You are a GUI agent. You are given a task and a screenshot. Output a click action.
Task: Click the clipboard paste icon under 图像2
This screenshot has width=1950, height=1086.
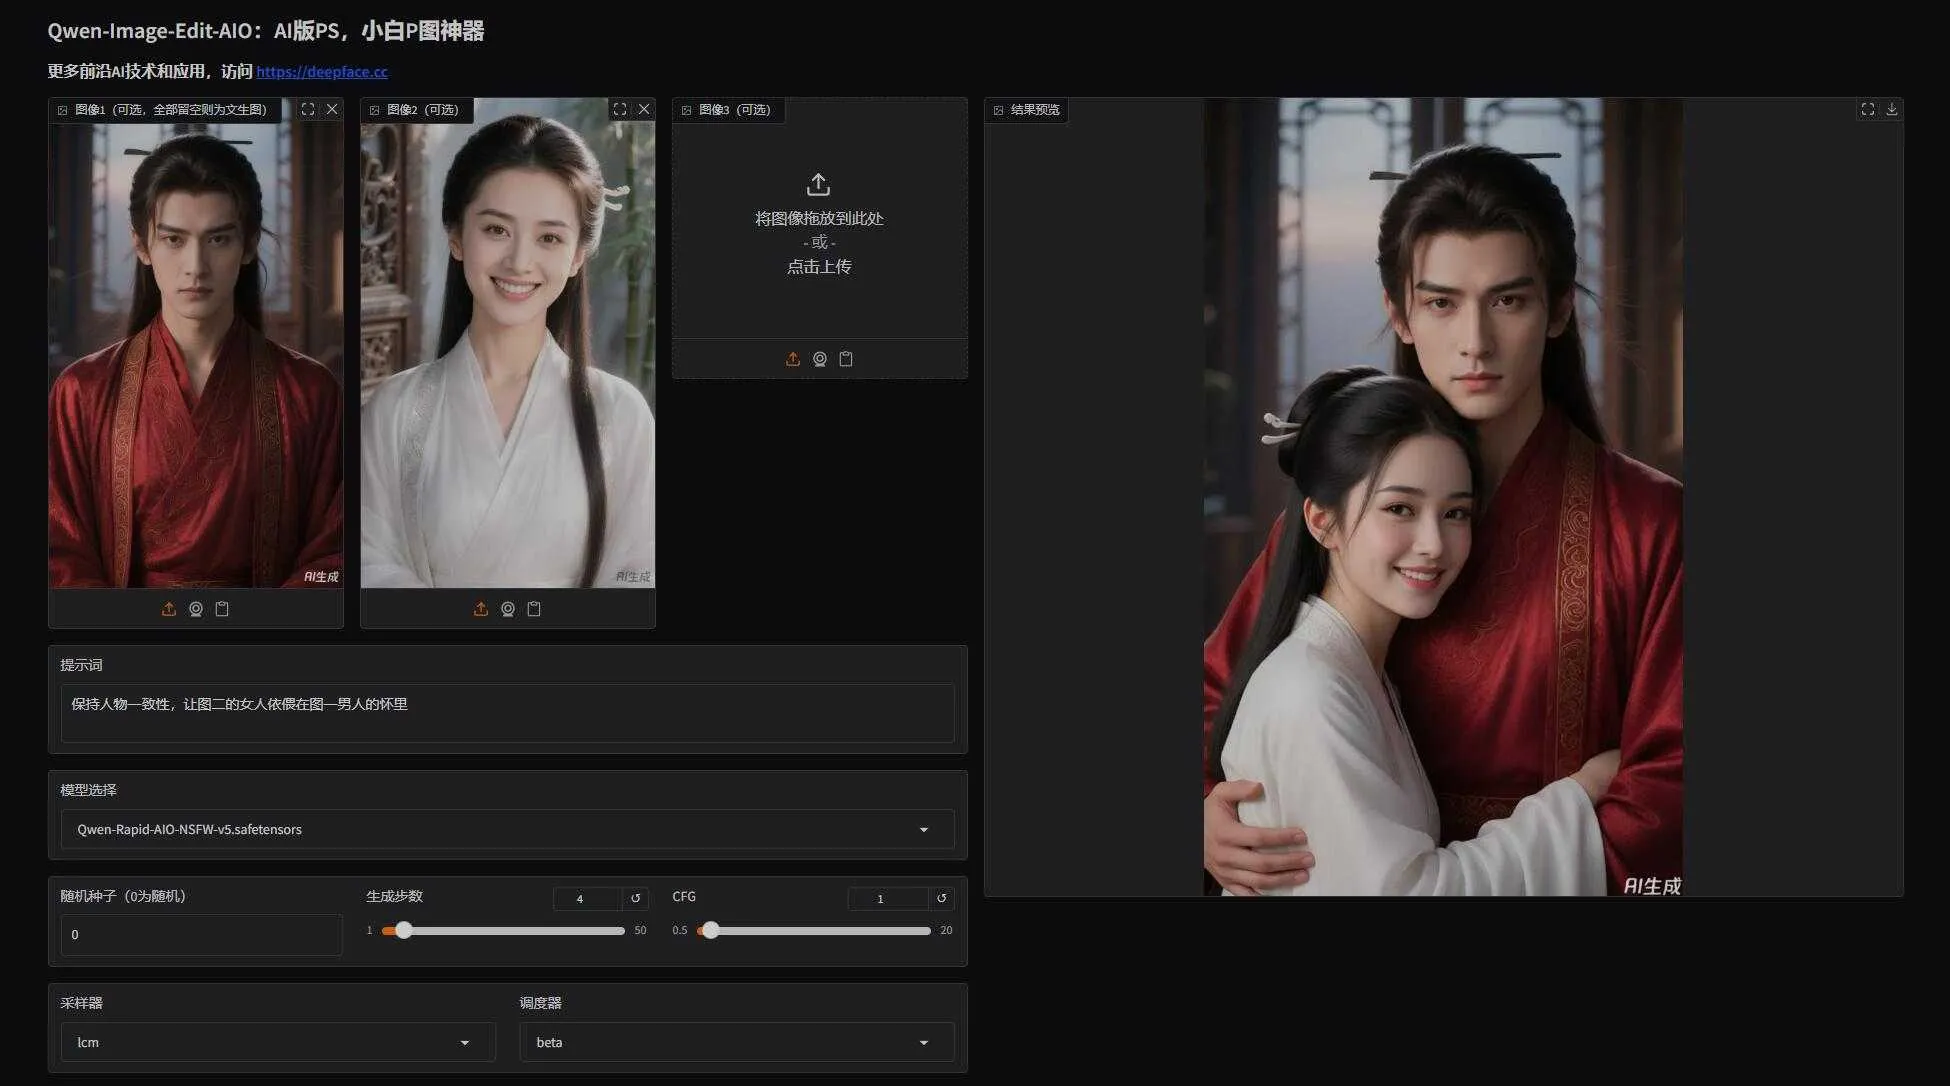pyautogui.click(x=534, y=608)
